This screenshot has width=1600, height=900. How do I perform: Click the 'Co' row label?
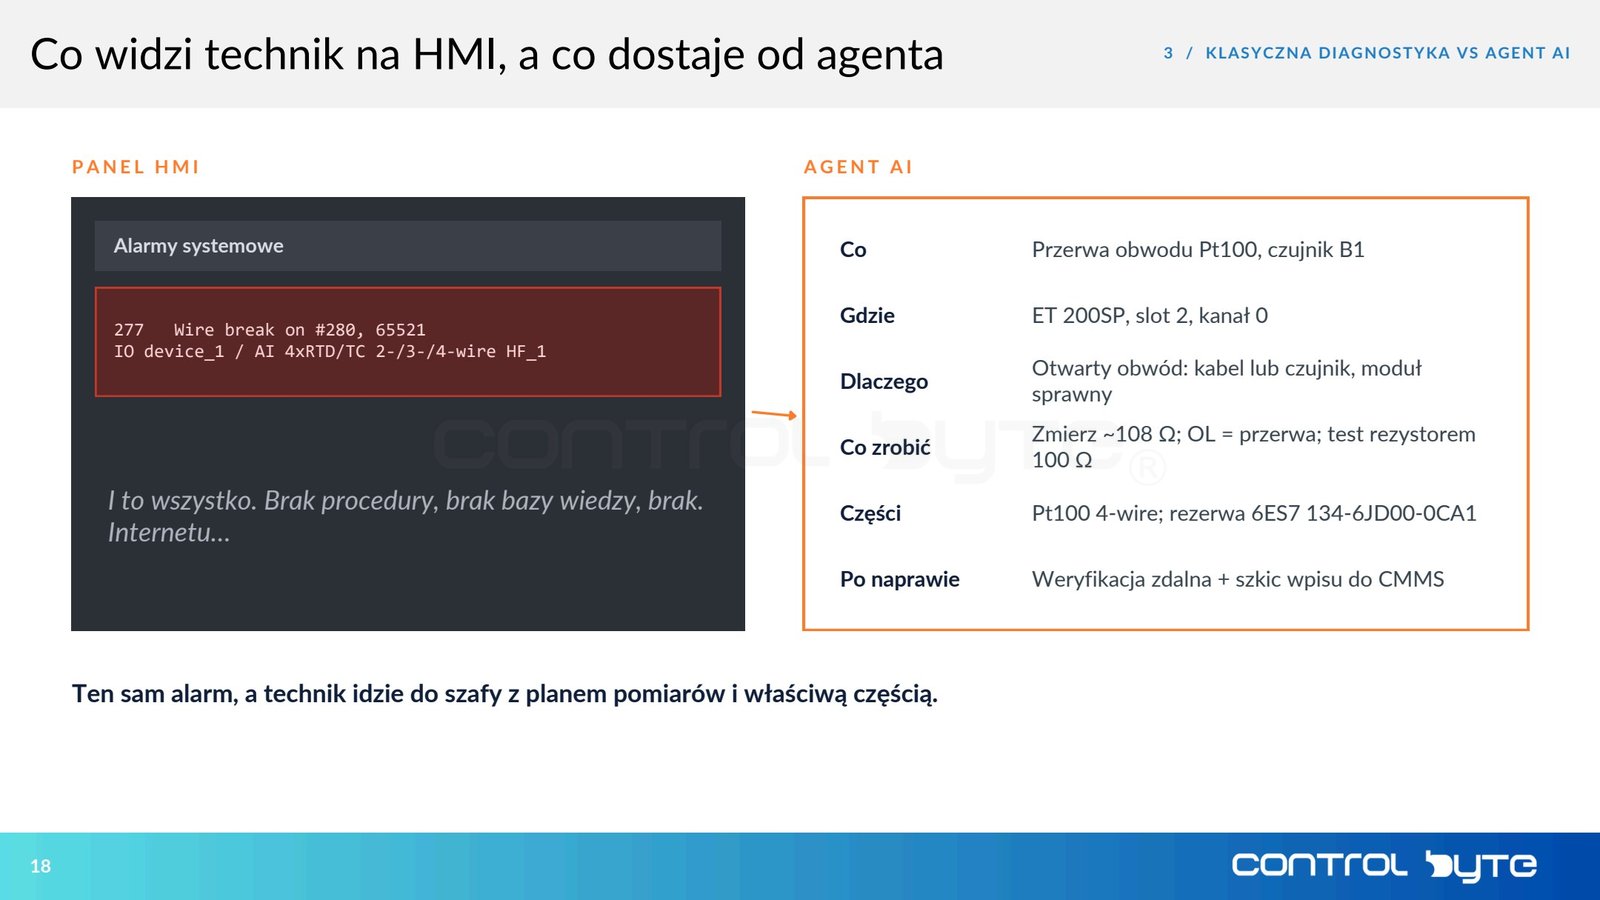tap(853, 250)
